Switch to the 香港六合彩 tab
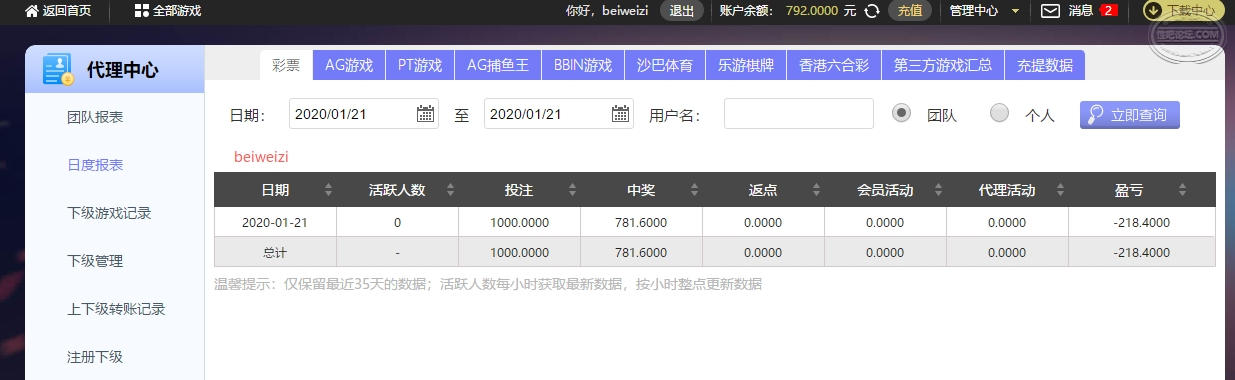Viewport: 1235px width, 380px height. tap(834, 65)
